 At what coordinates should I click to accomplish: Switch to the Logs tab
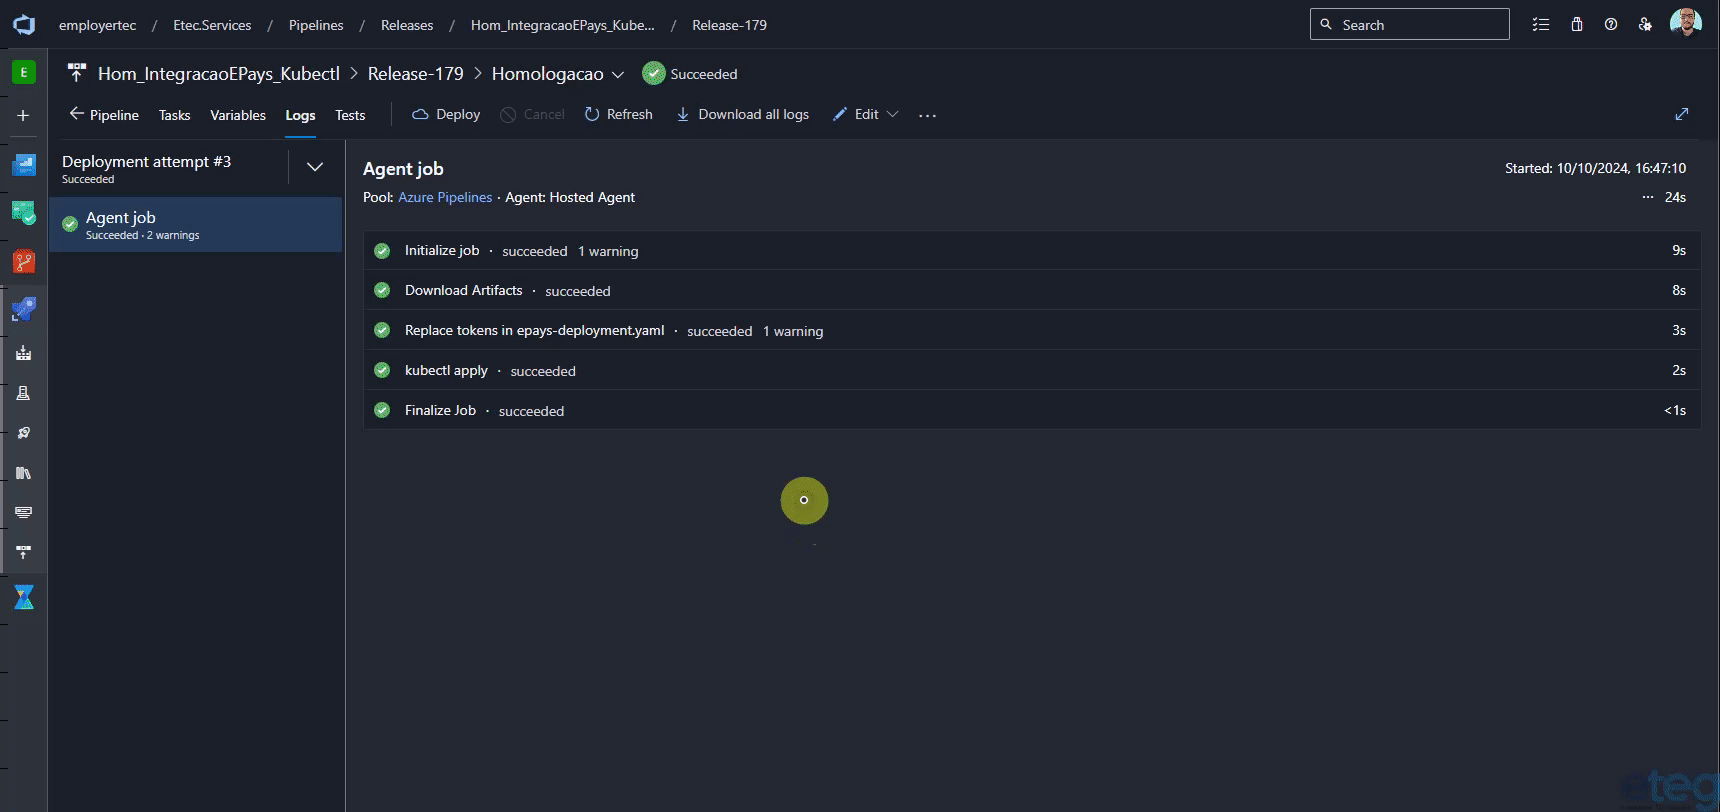(x=300, y=115)
